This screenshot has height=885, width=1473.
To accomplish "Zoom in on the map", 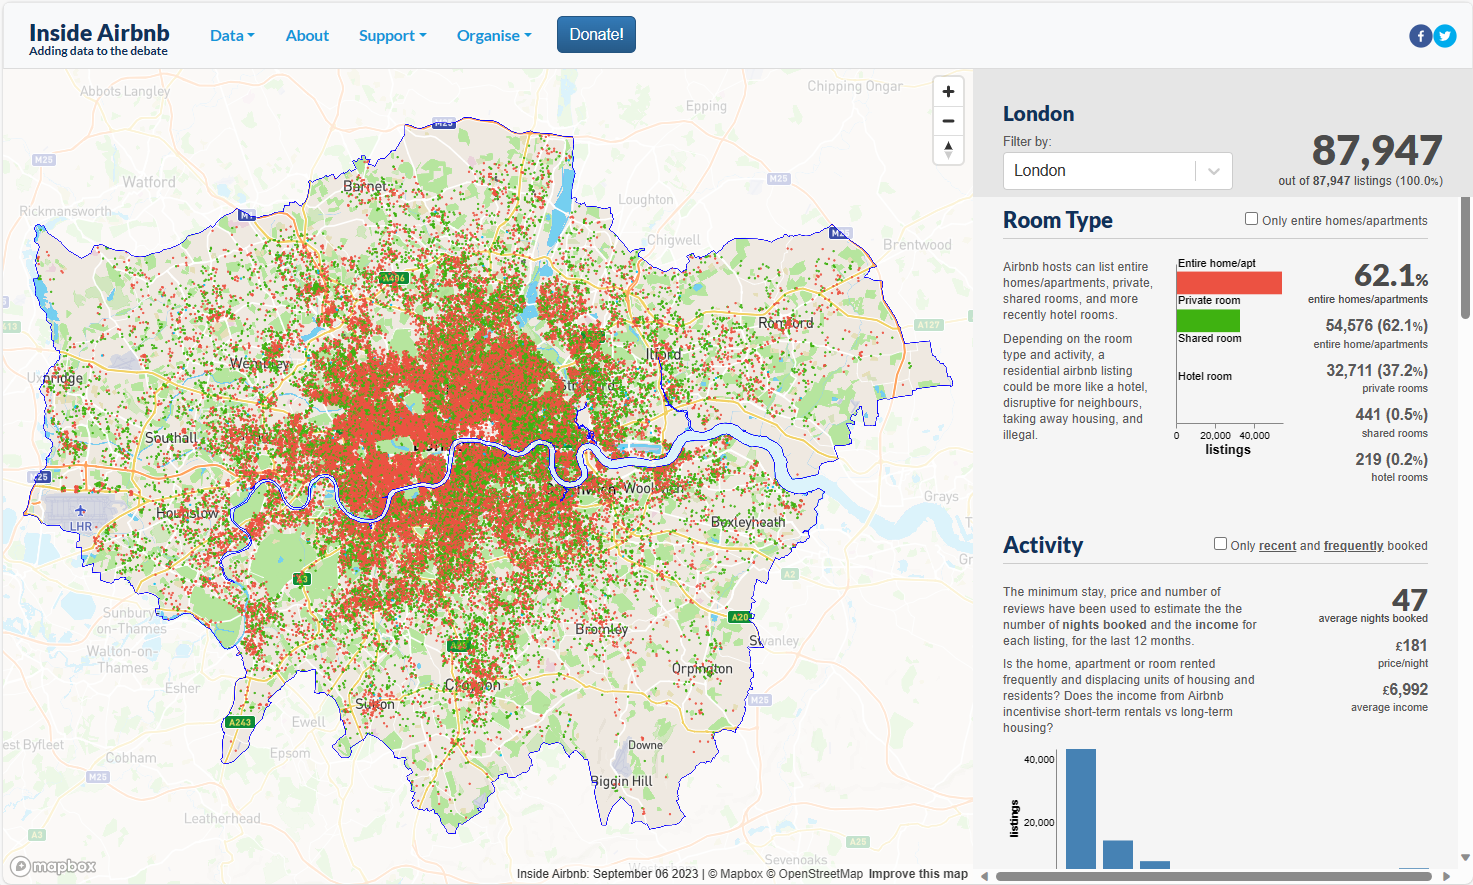I will click(x=948, y=92).
